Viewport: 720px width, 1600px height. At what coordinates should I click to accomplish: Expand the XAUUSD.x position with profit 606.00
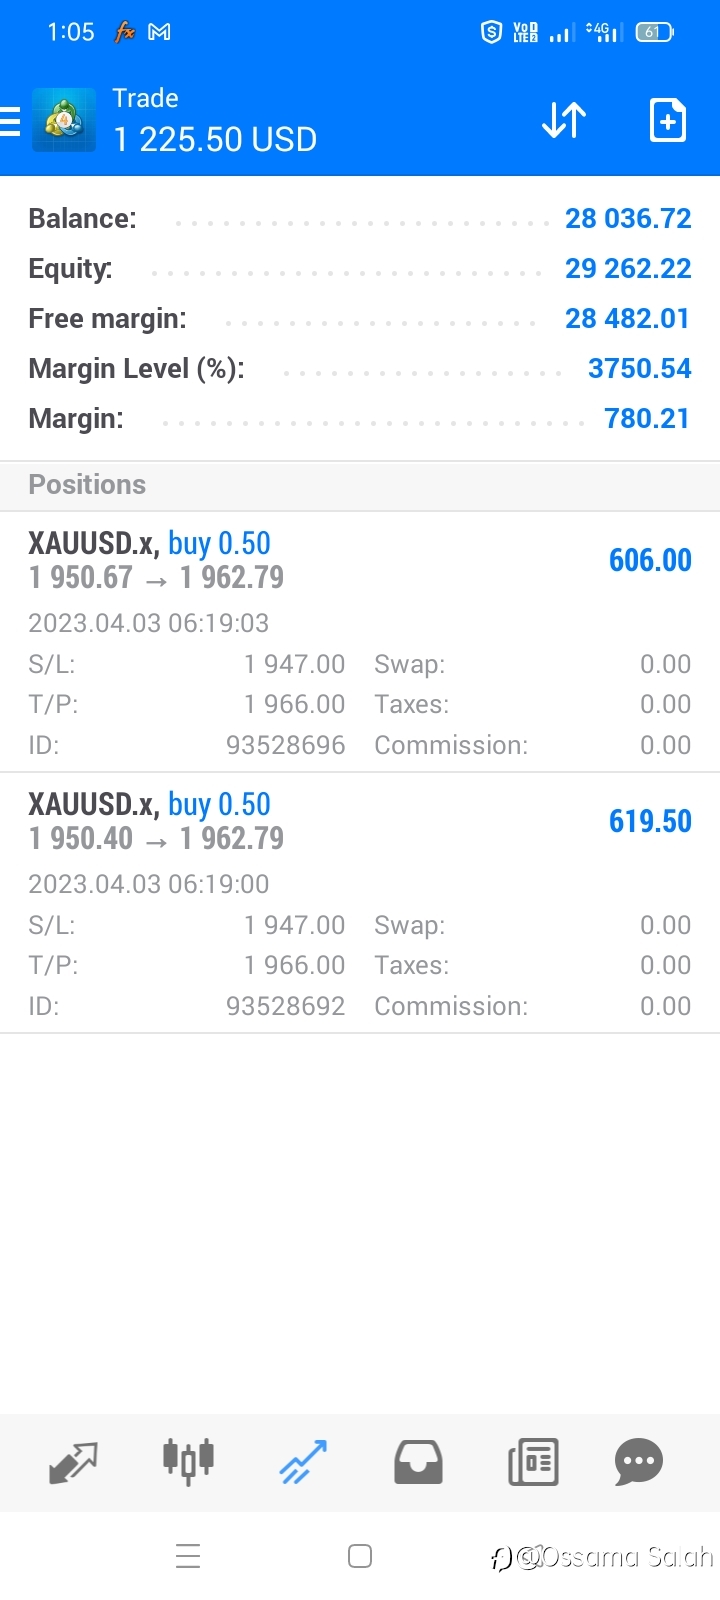coord(360,560)
